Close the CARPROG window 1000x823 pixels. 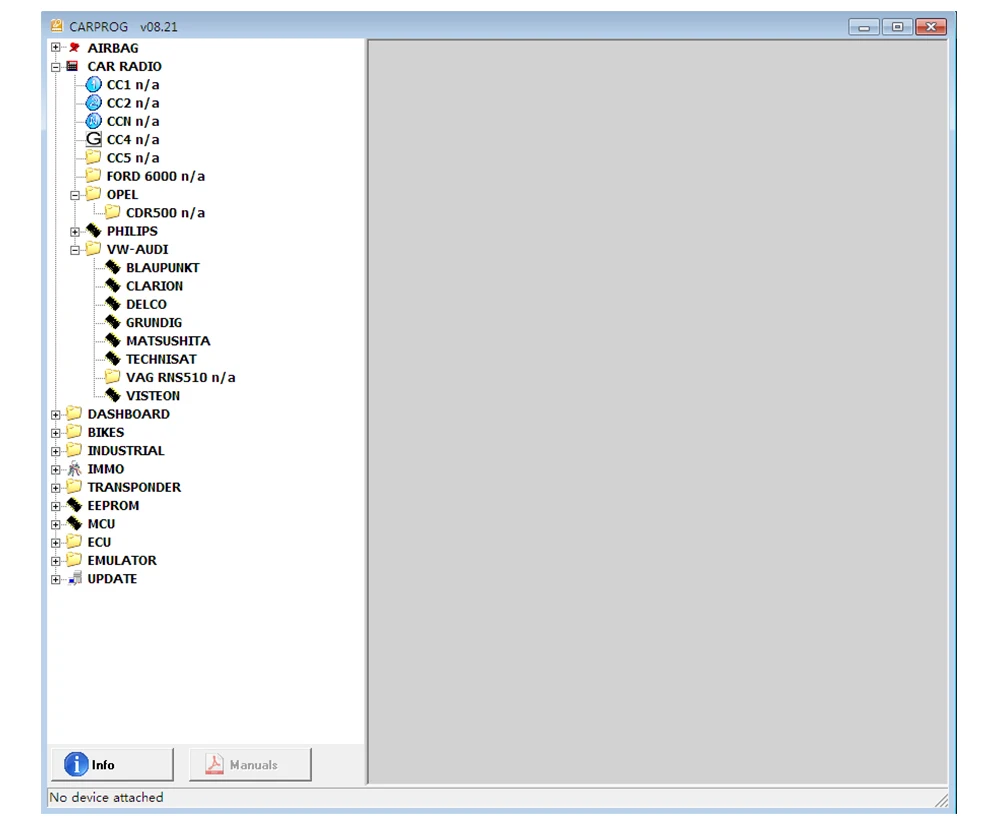click(x=930, y=27)
